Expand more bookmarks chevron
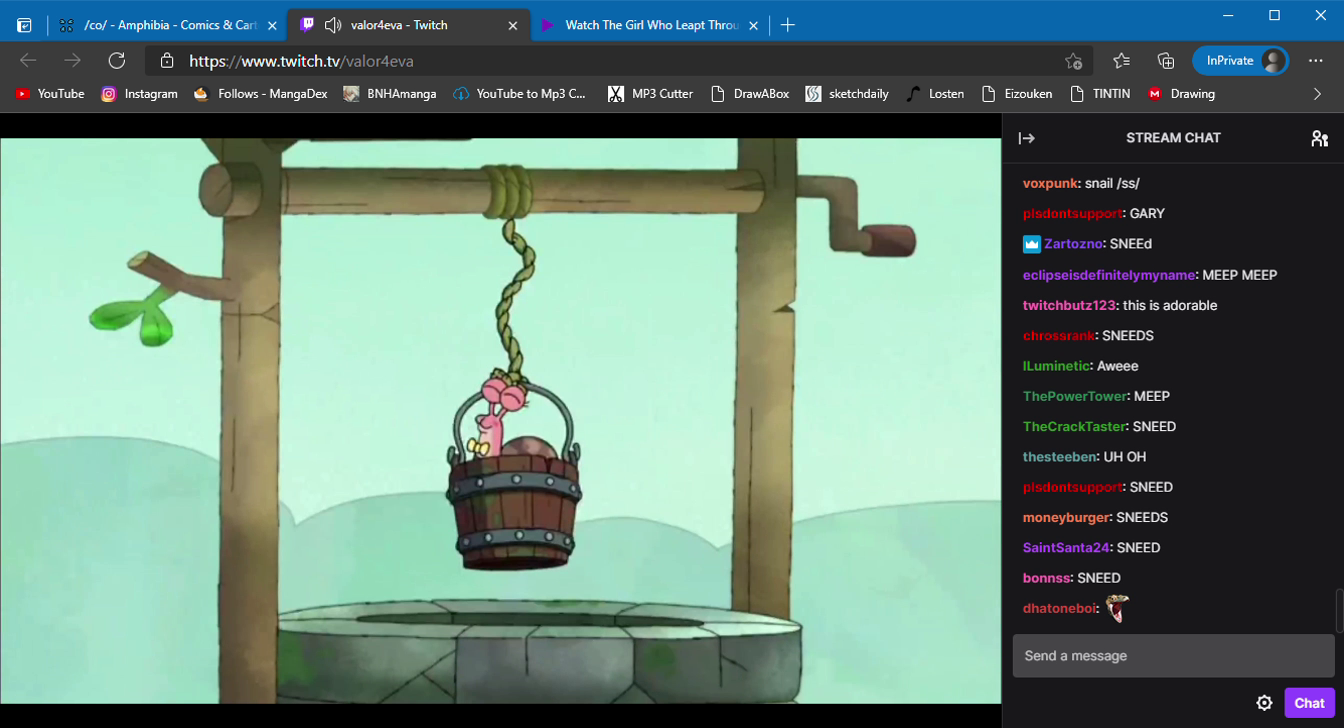This screenshot has width=1344, height=728. click(1317, 94)
